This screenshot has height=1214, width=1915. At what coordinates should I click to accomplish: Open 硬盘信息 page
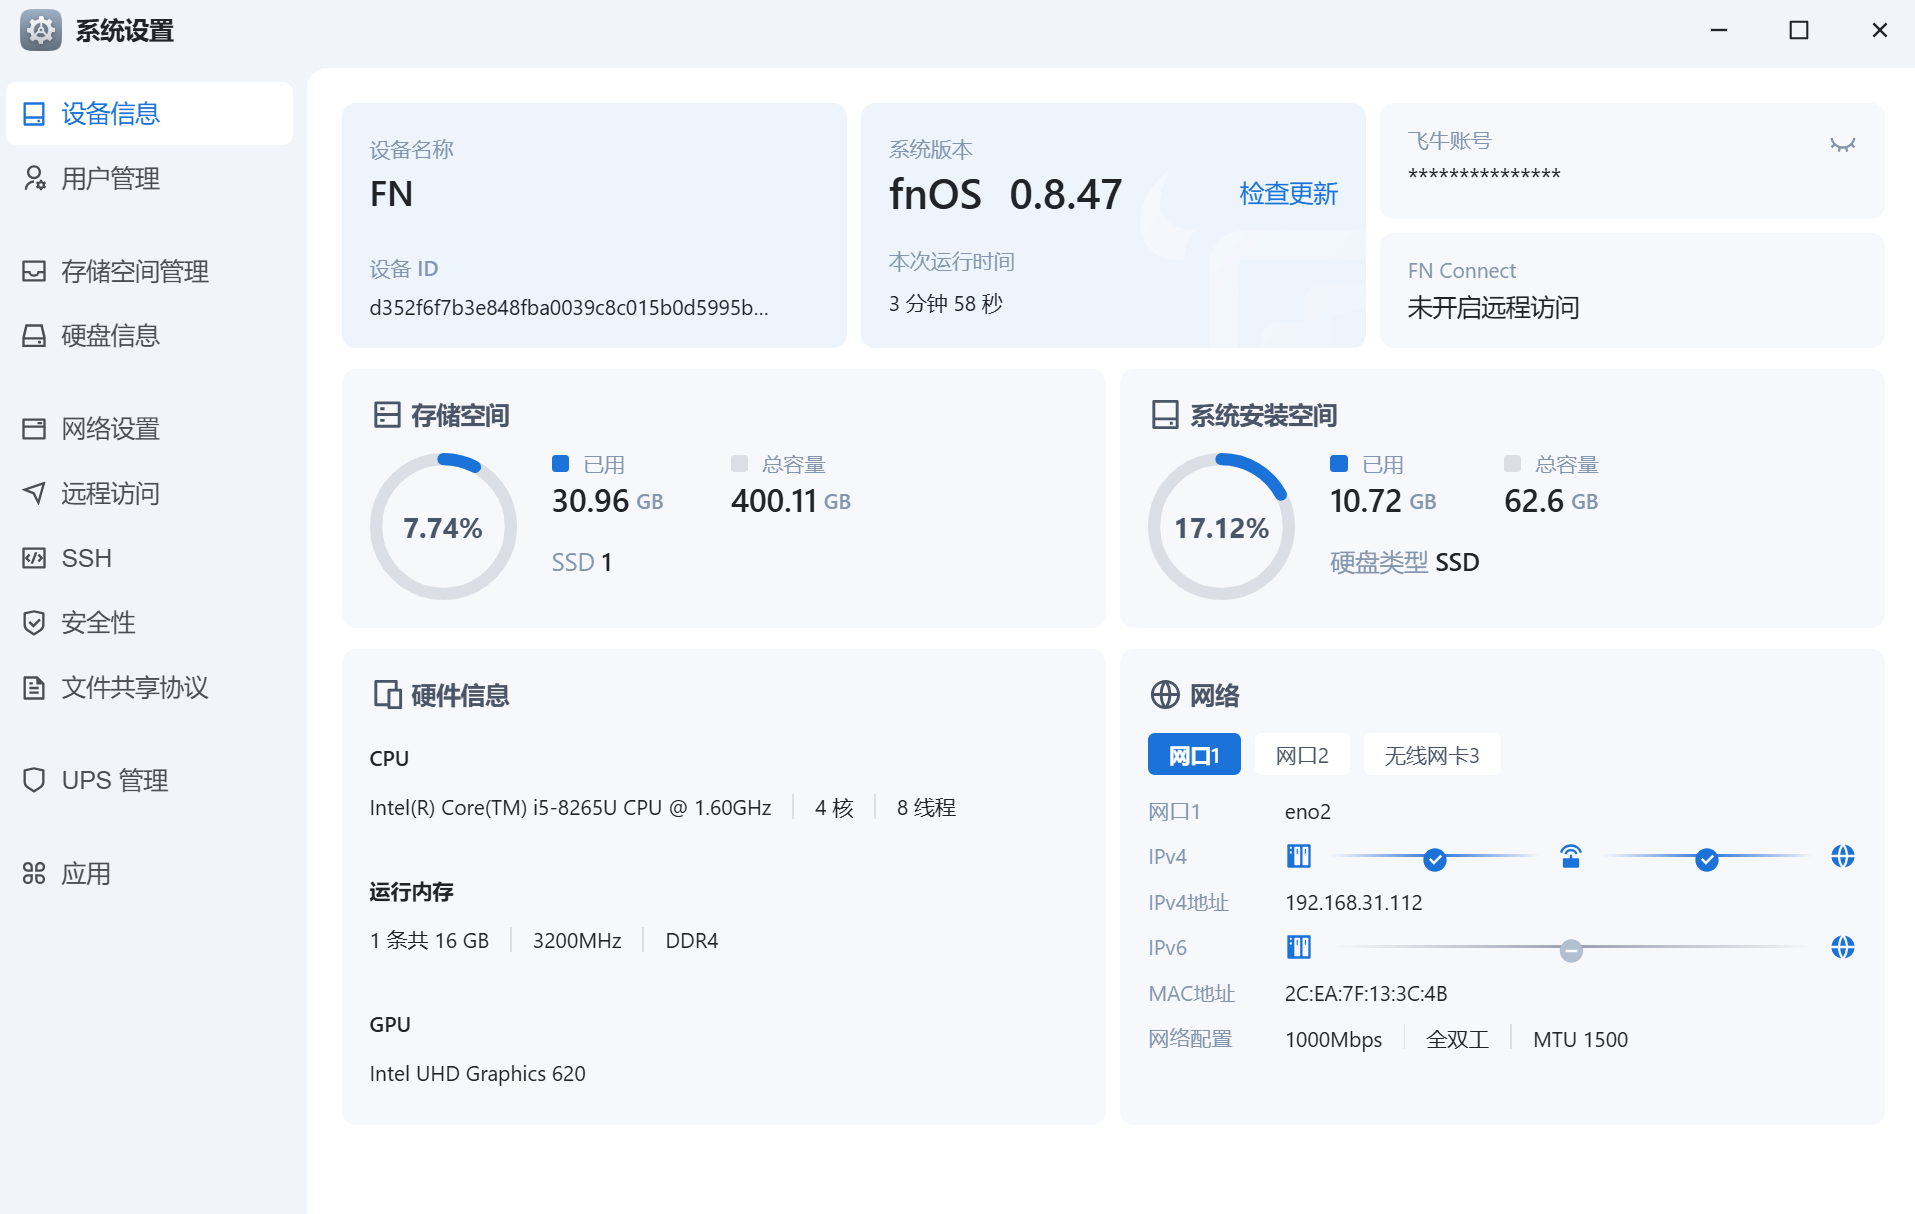point(149,336)
